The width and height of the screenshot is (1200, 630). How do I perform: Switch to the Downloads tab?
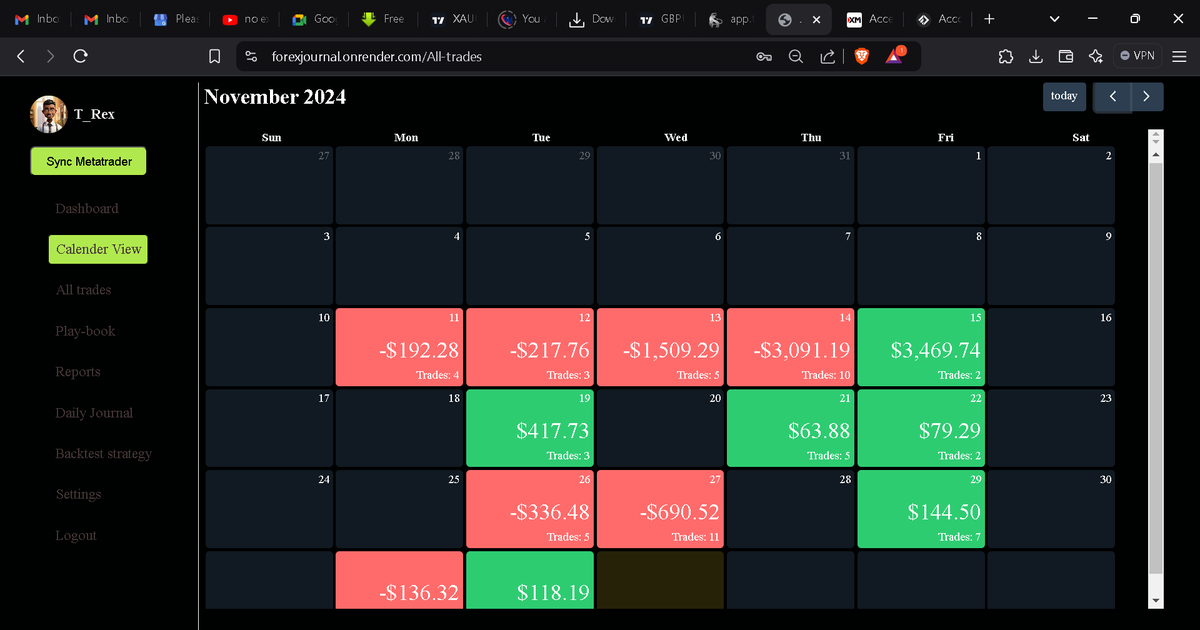591,19
